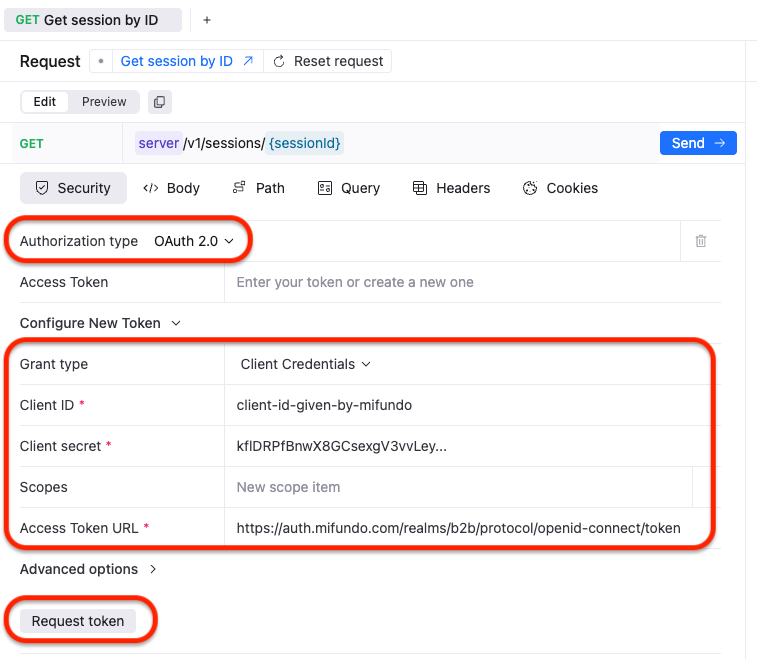Expand Advanced options
This screenshot has height=659, width=757.
(88, 569)
